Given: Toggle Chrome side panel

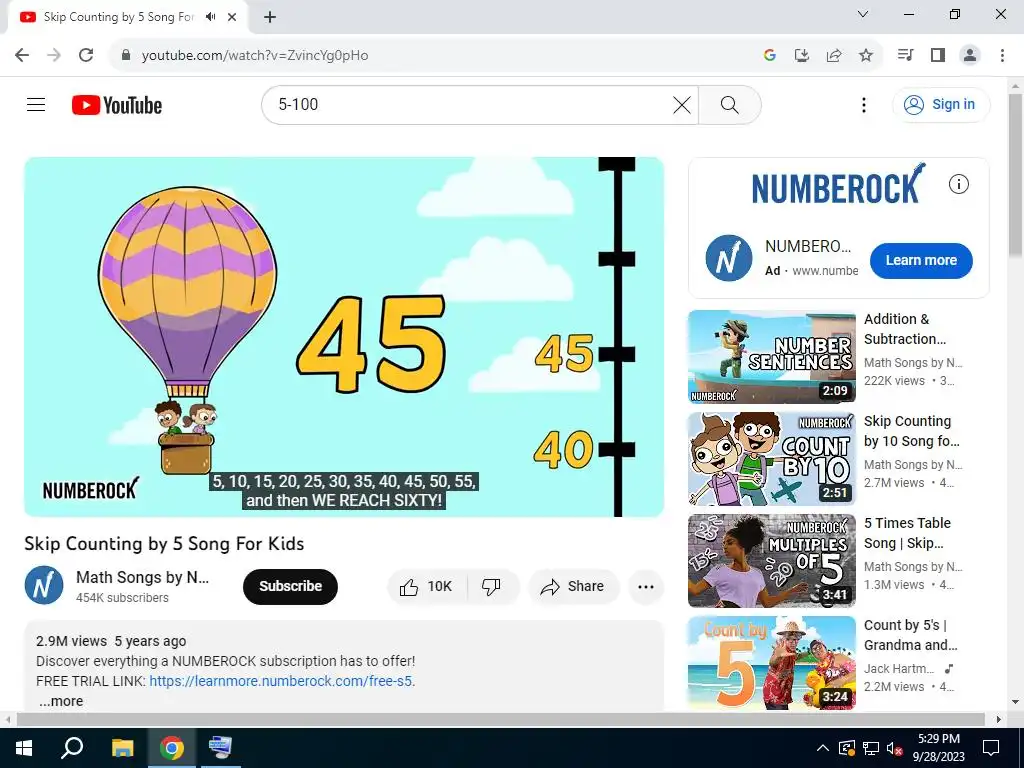Looking at the screenshot, I should [x=938, y=55].
